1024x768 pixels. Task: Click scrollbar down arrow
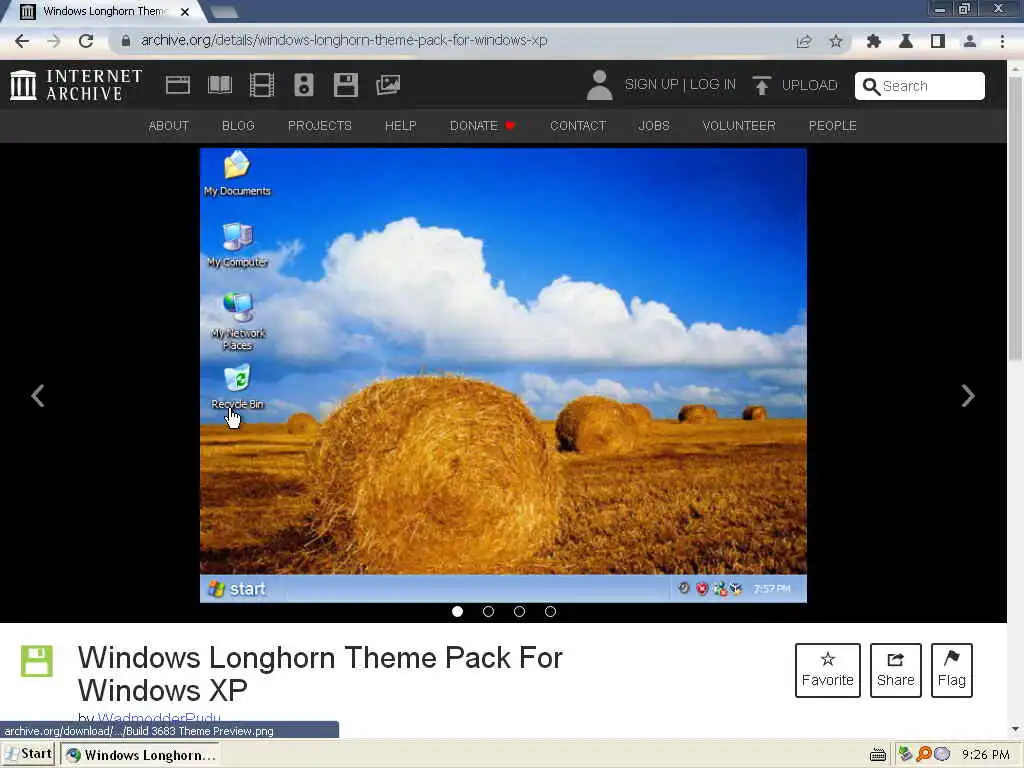pyautogui.click(x=1015, y=729)
